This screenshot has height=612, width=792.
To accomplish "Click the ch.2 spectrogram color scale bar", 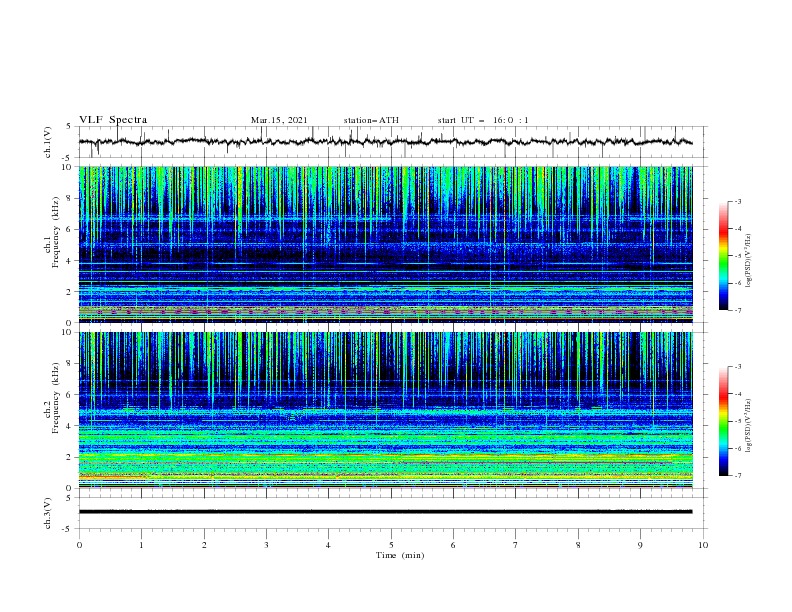I will (x=723, y=421).
